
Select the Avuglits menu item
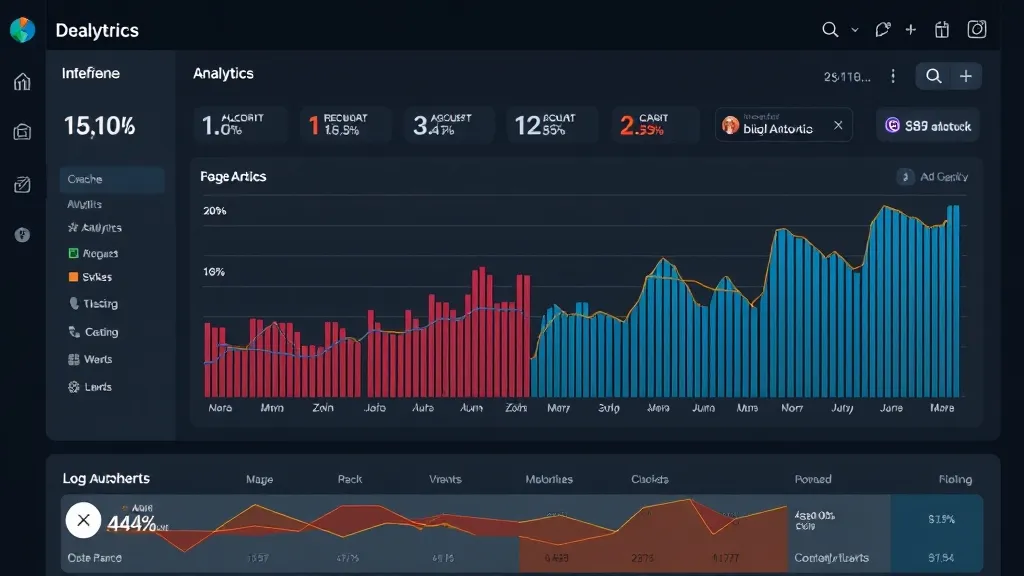click(x=84, y=204)
